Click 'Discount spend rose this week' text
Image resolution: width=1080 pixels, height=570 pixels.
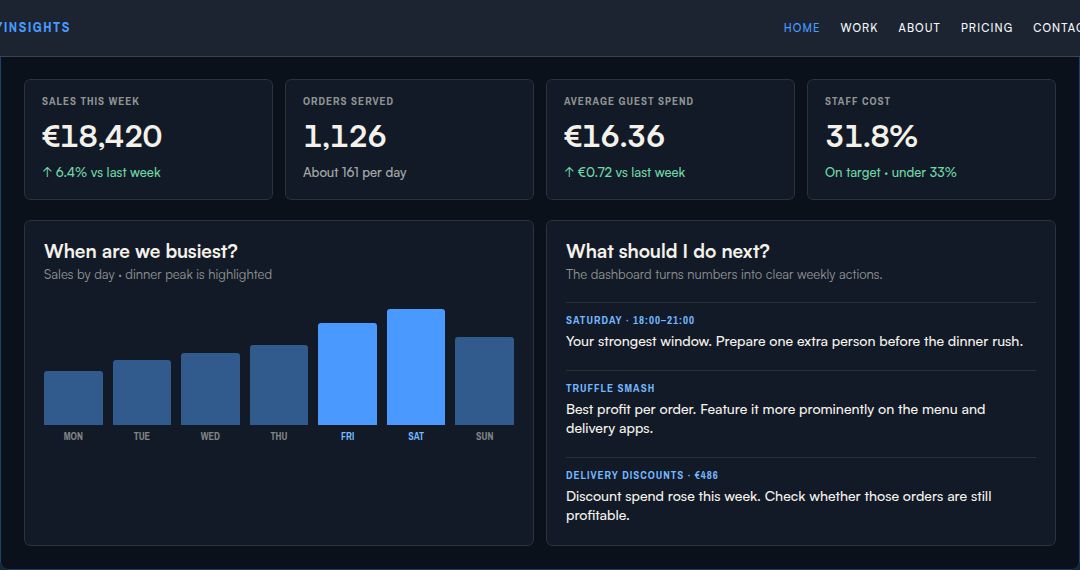tap(778, 506)
